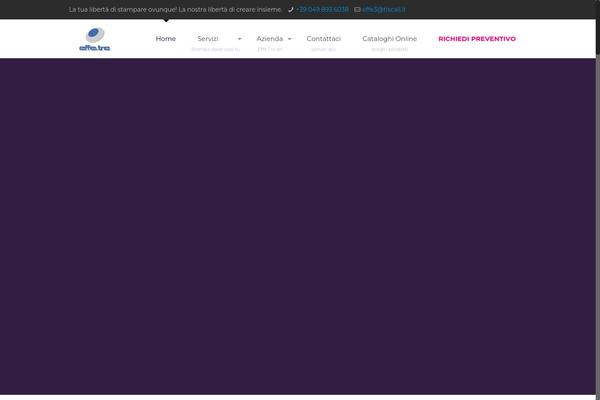Click the active-page pointer above Home
Viewport: 600px width, 400px height.
[x=166, y=21]
